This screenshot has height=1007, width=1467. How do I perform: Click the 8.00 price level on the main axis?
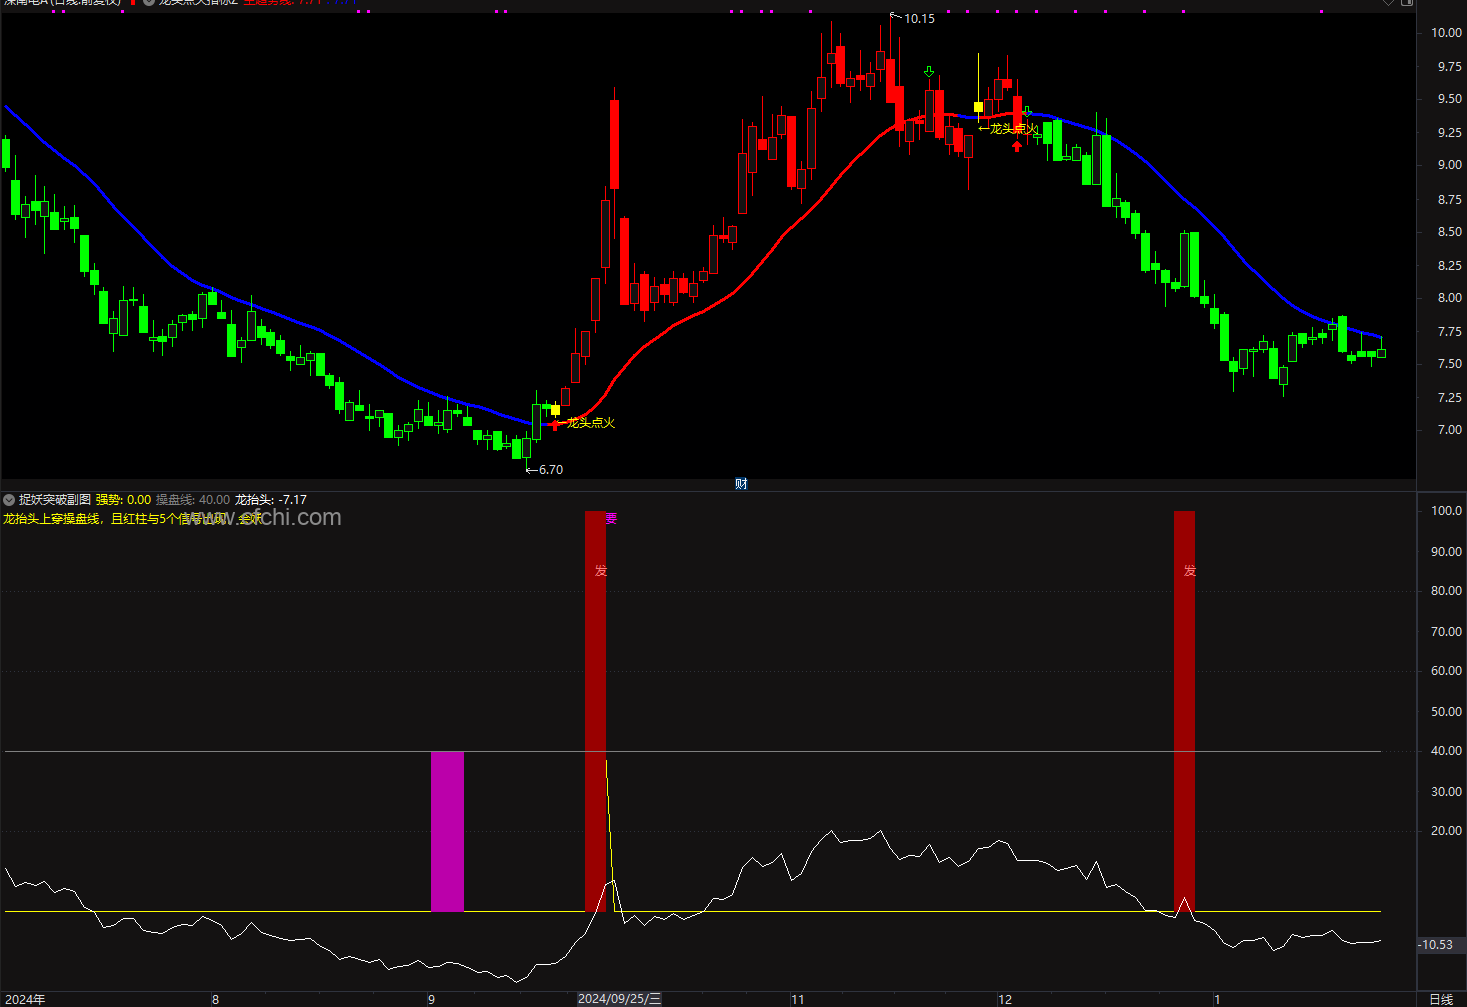(1449, 298)
